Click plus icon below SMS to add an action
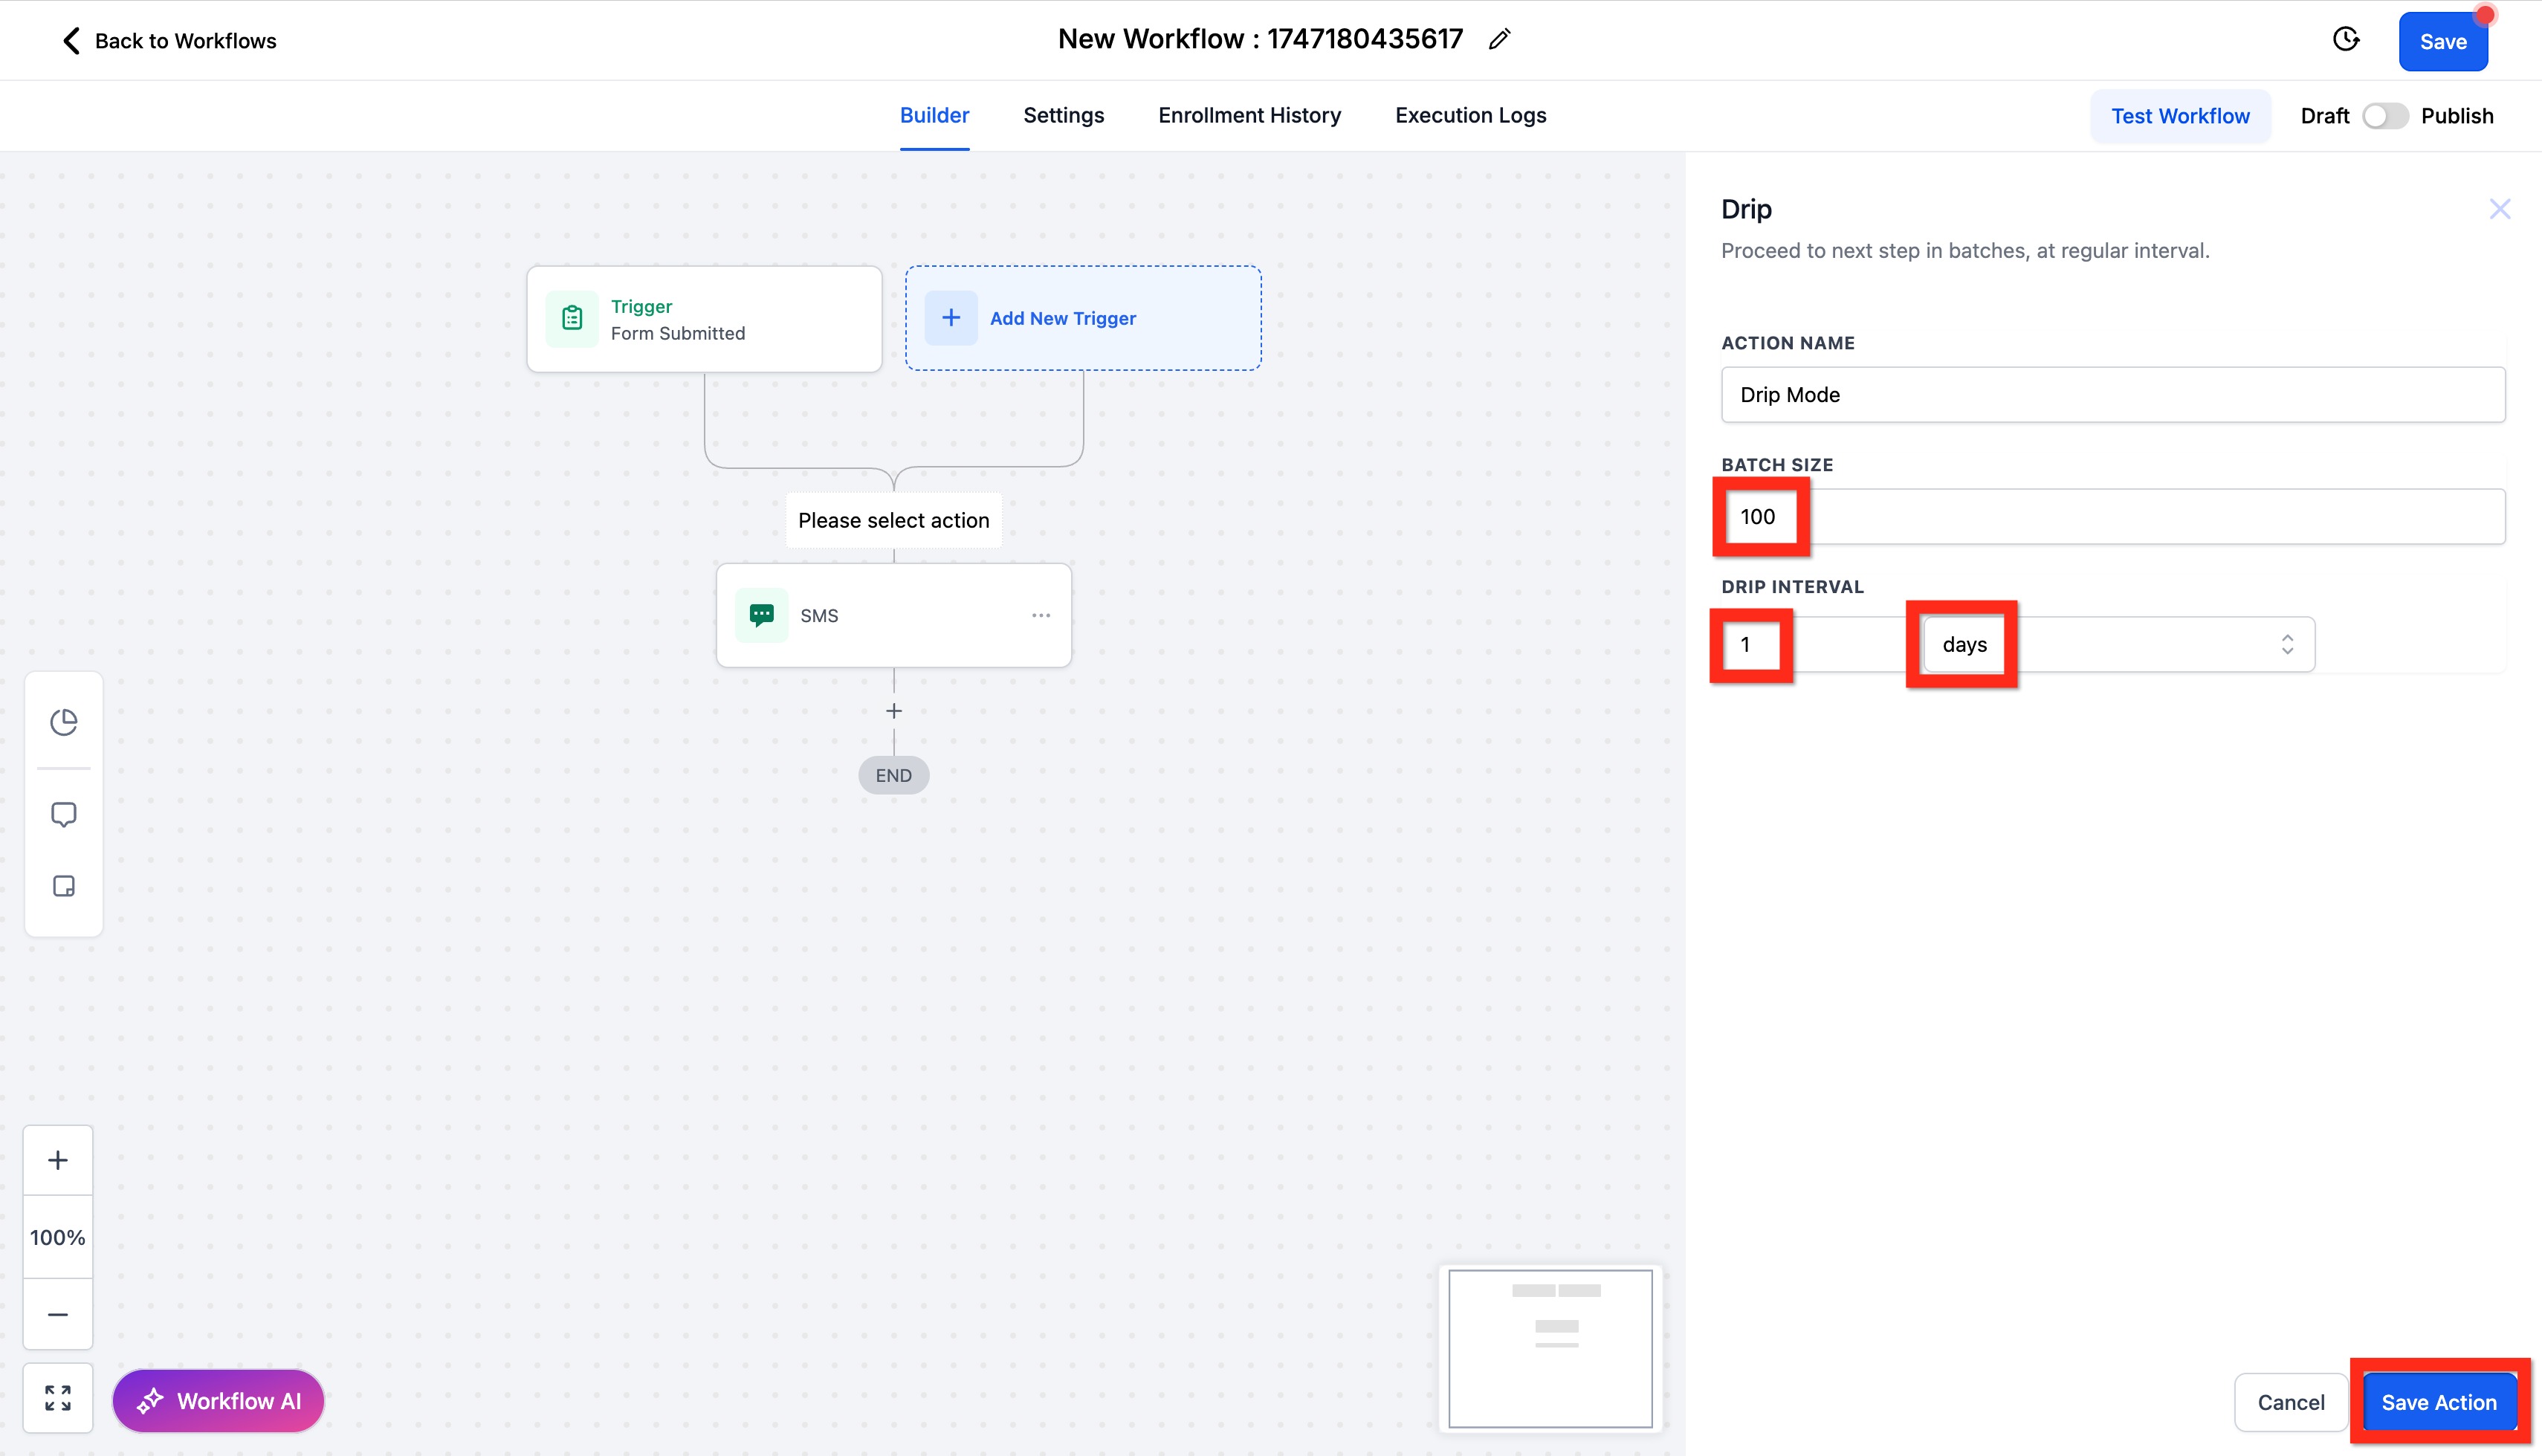Viewport: 2542px width, 1456px height. (x=894, y=711)
